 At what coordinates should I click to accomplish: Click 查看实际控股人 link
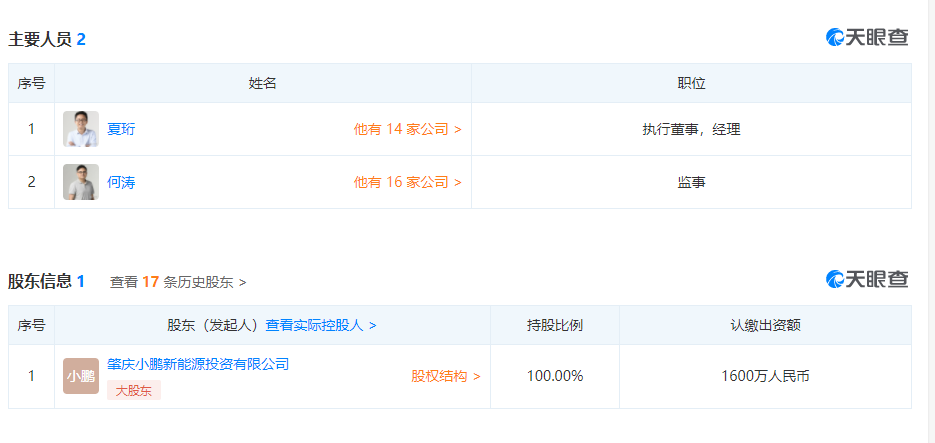[320, 325]
